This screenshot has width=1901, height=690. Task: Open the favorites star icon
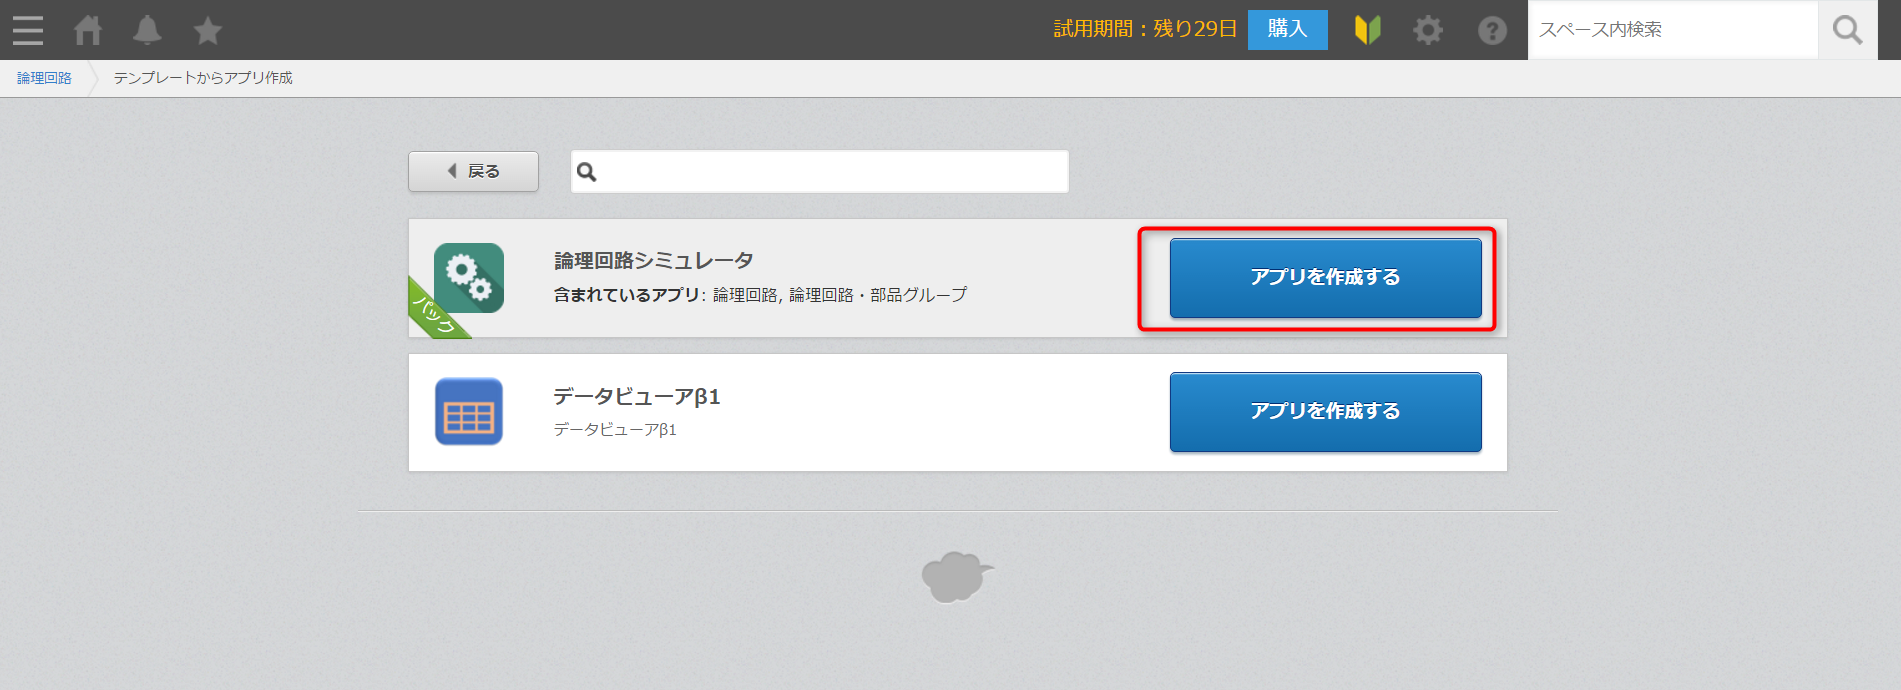(208, 30)
